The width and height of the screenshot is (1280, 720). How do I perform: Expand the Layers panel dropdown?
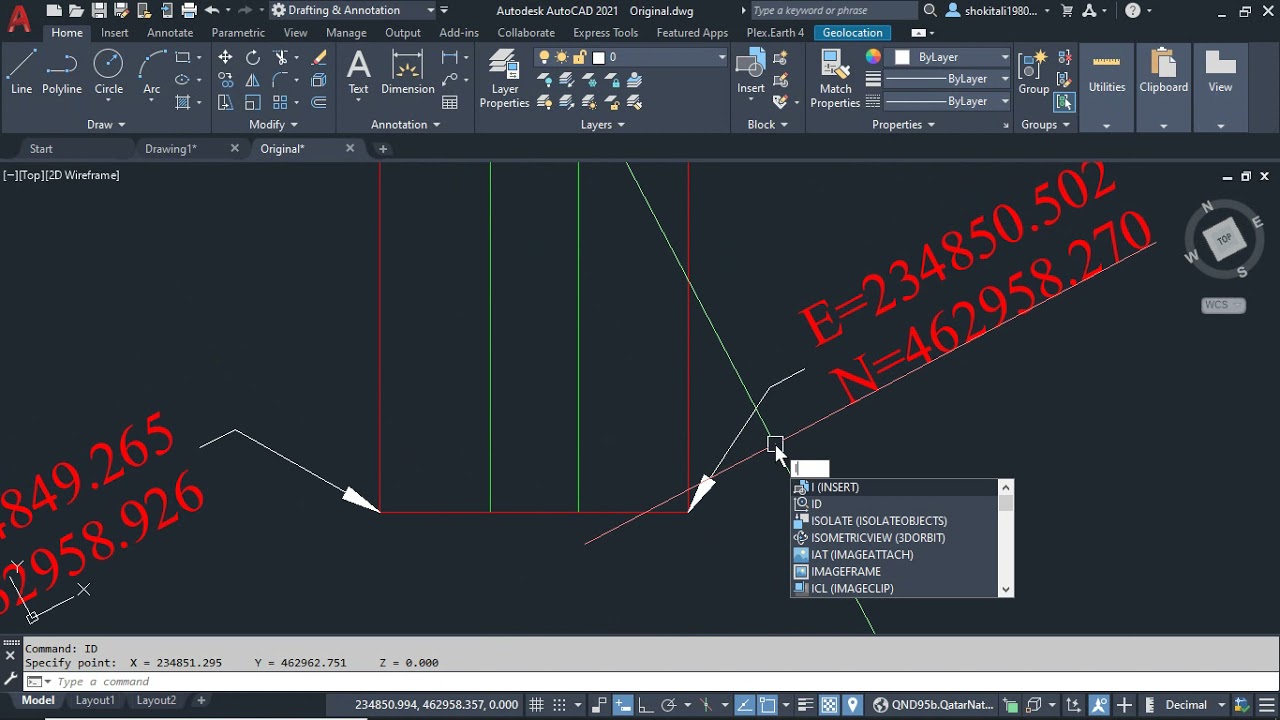point(603,124)
